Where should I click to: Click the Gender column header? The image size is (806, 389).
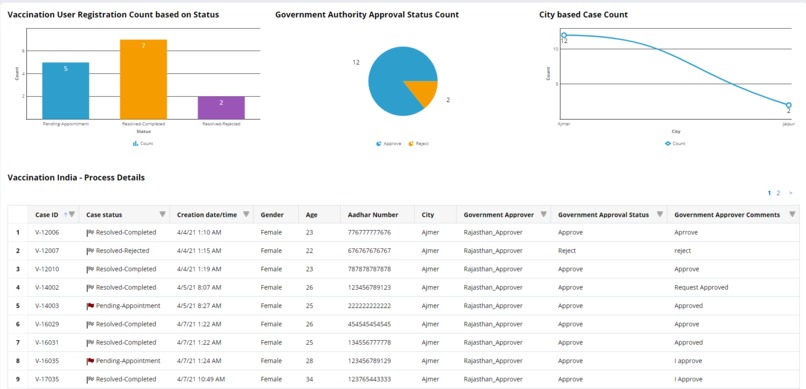click(x=272, y=215)
